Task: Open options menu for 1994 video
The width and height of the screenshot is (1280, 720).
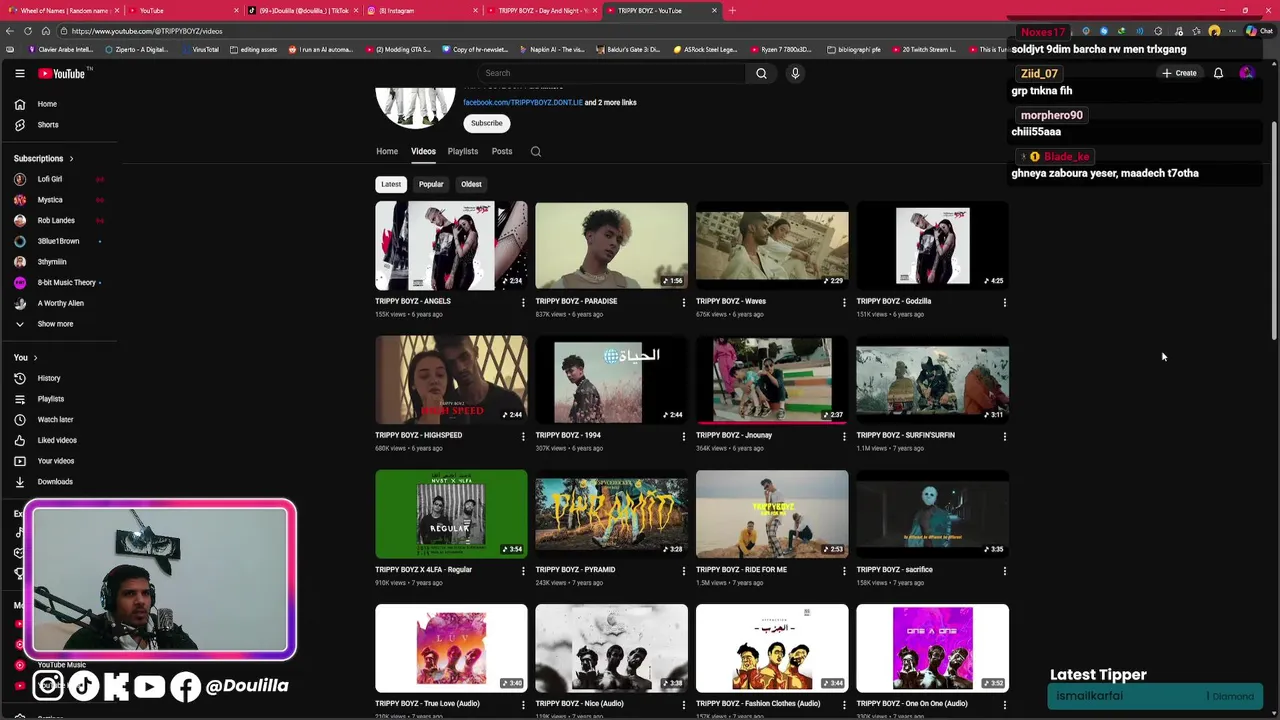Action: (684, 436)
